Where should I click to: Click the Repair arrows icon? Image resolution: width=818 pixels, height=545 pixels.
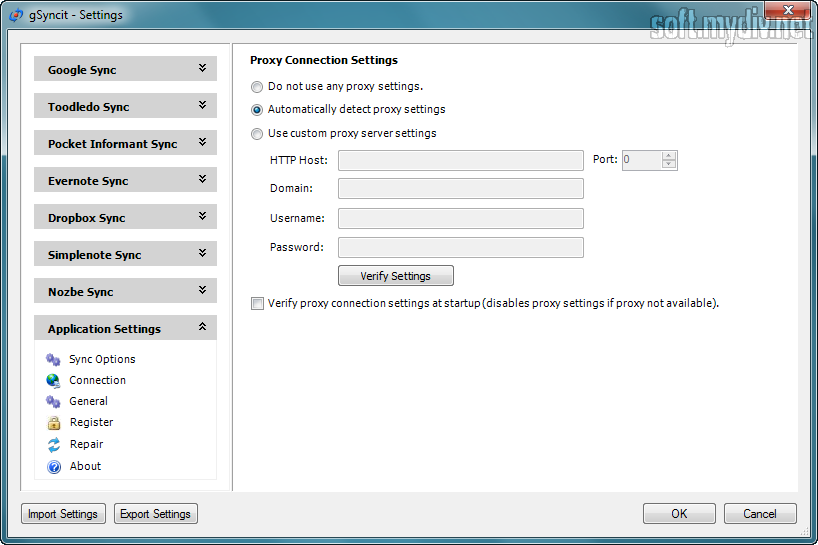click(x=54, y=444)
